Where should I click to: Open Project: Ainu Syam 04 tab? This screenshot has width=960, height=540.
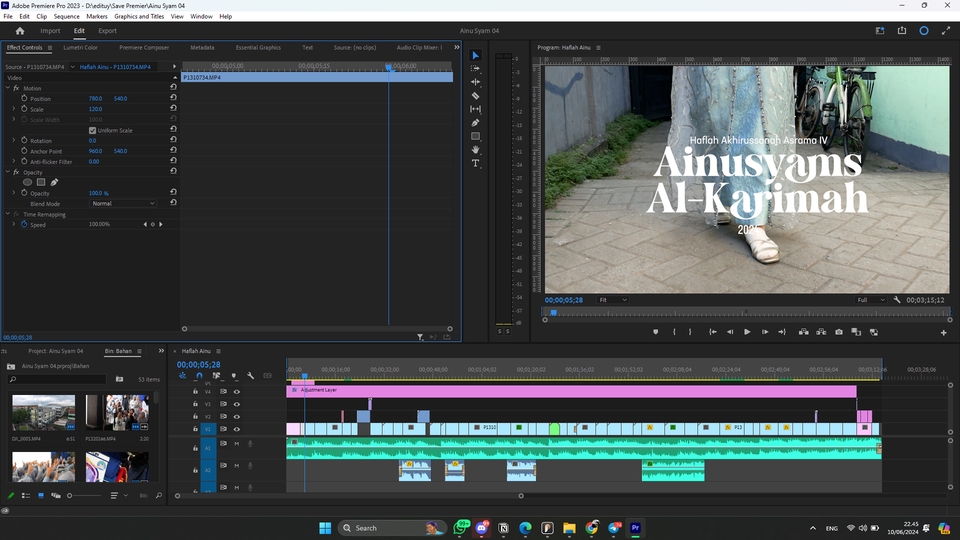(55, 351)
